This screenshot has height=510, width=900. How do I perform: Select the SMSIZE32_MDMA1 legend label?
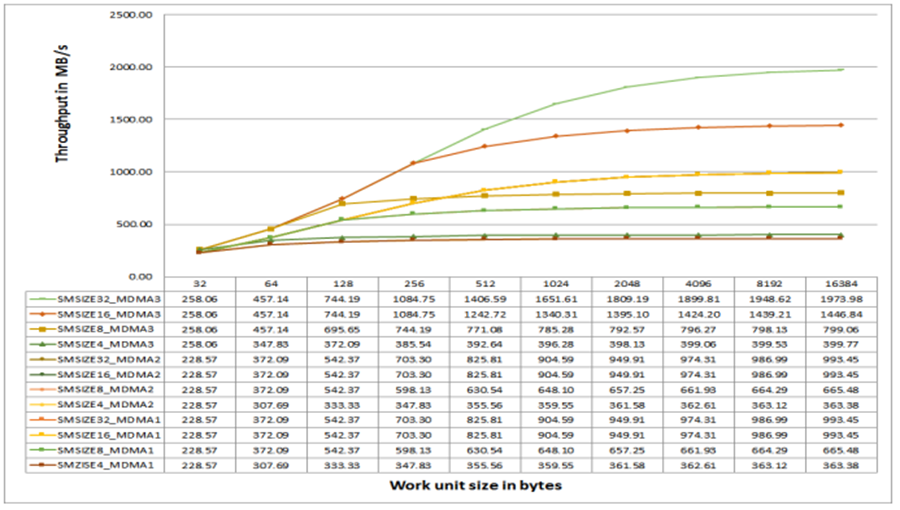pos(108,420)
